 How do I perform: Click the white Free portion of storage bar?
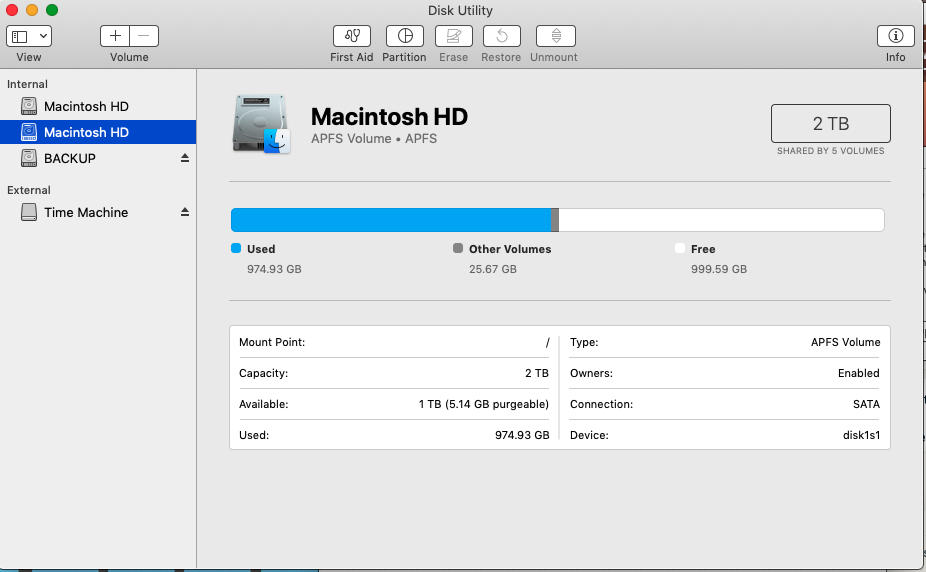point(721,220)
